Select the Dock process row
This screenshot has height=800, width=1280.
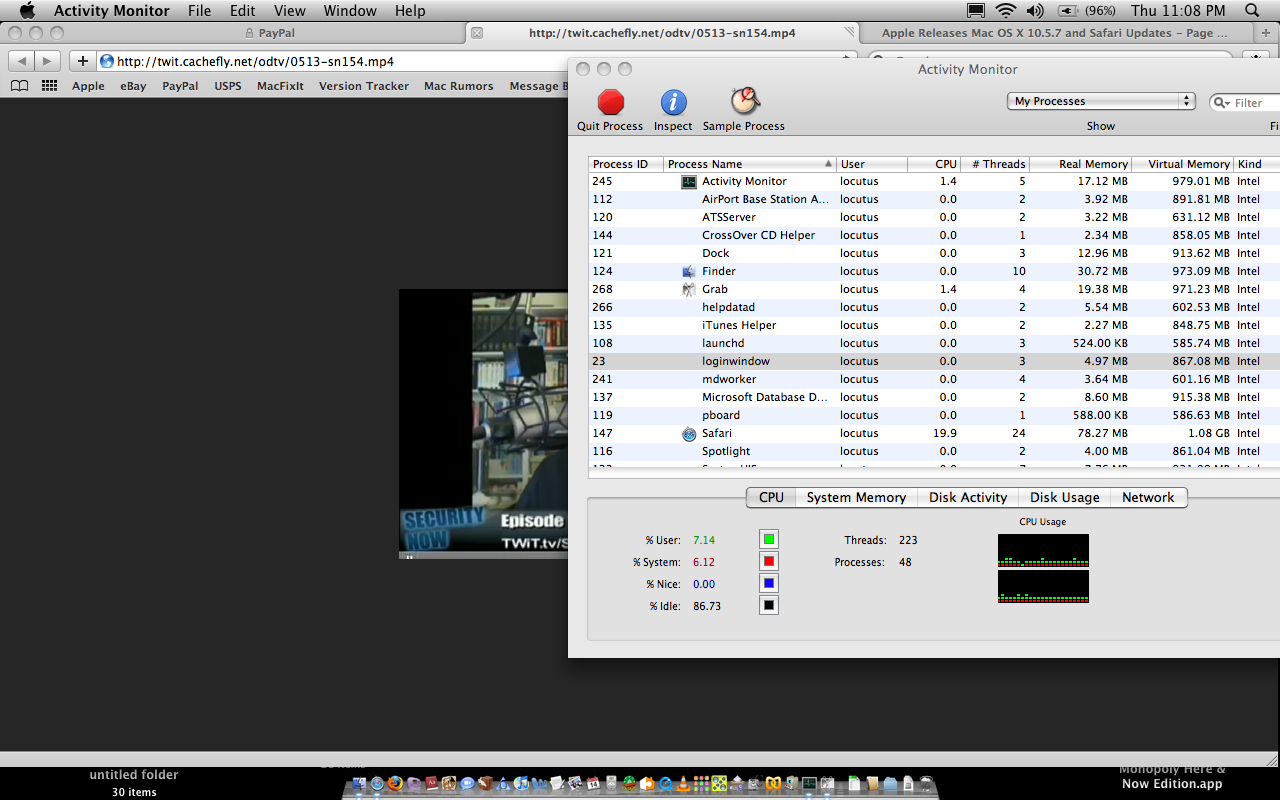(x=934, y=253)
